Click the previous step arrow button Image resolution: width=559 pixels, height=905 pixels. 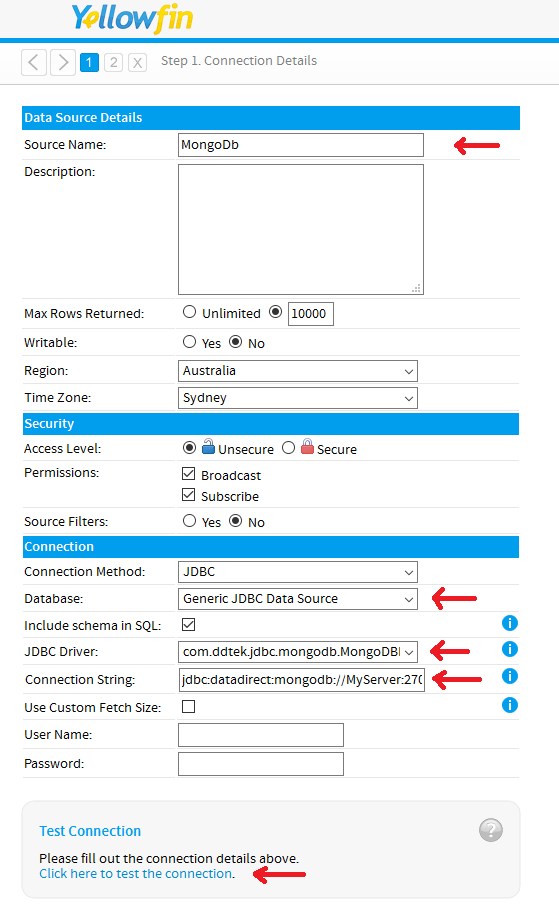33,62
